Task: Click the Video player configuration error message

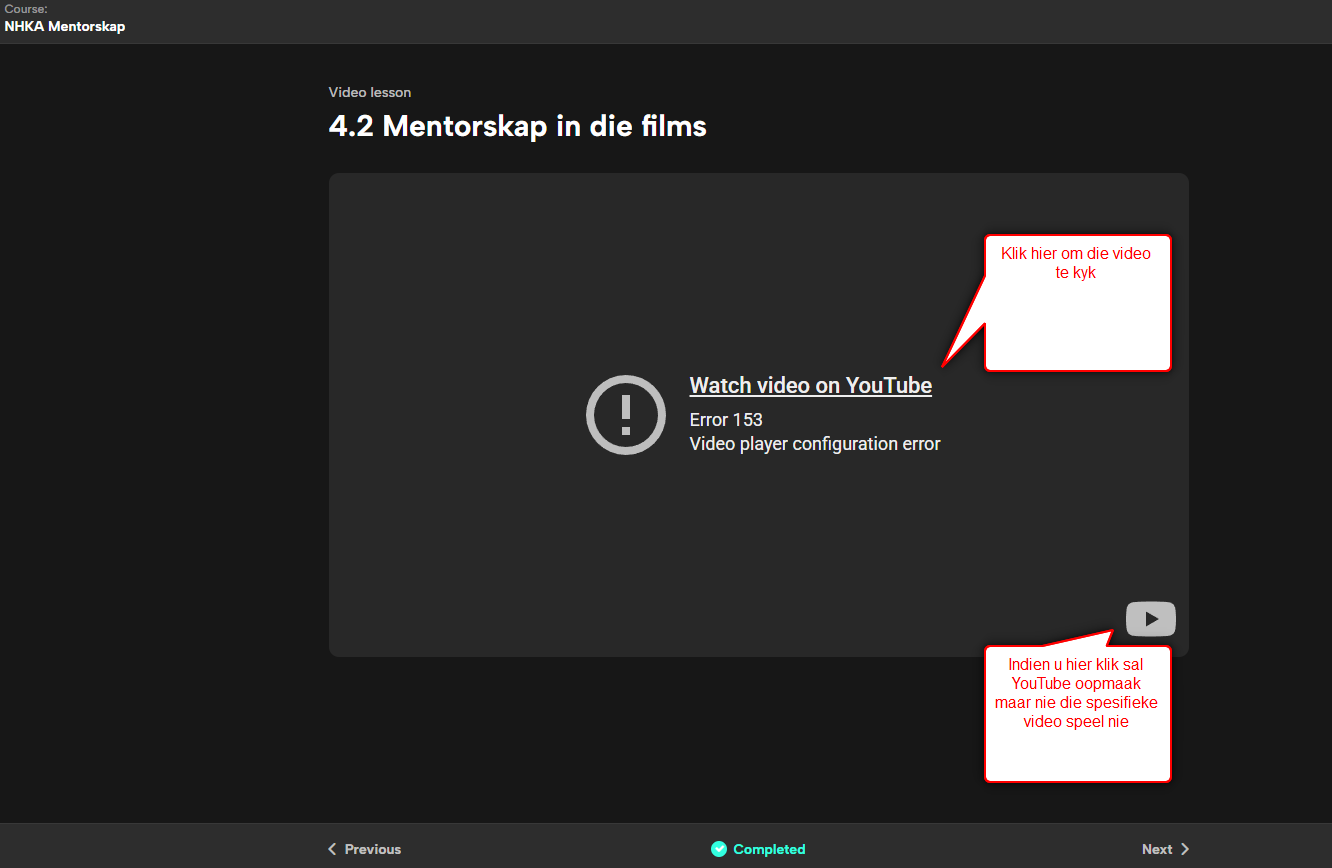Action: (x=815, y=444)
